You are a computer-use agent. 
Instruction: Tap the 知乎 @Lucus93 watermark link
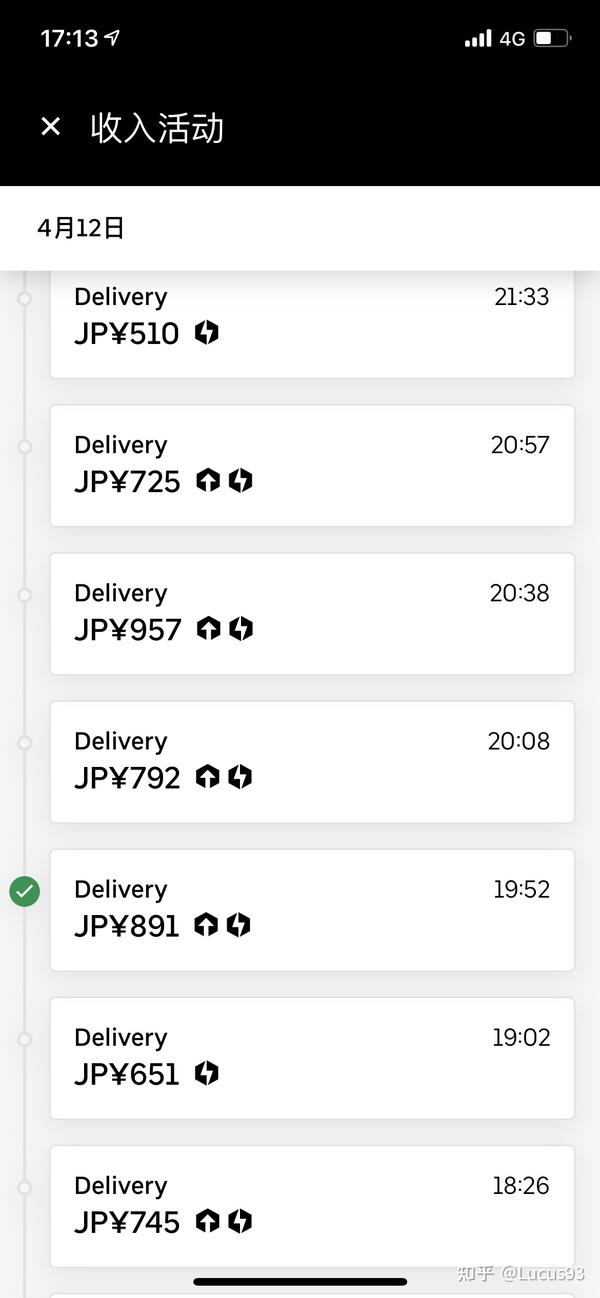(521, 1274)
